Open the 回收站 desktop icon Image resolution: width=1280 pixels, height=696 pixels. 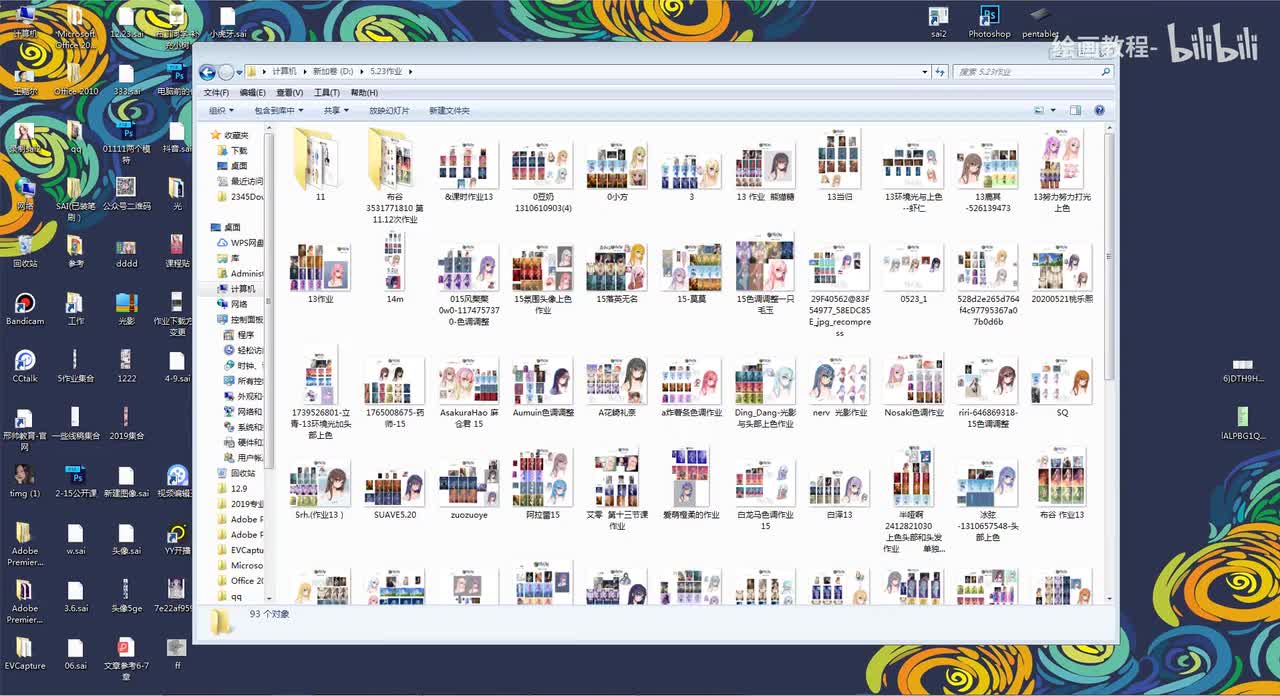click(25, 251)
